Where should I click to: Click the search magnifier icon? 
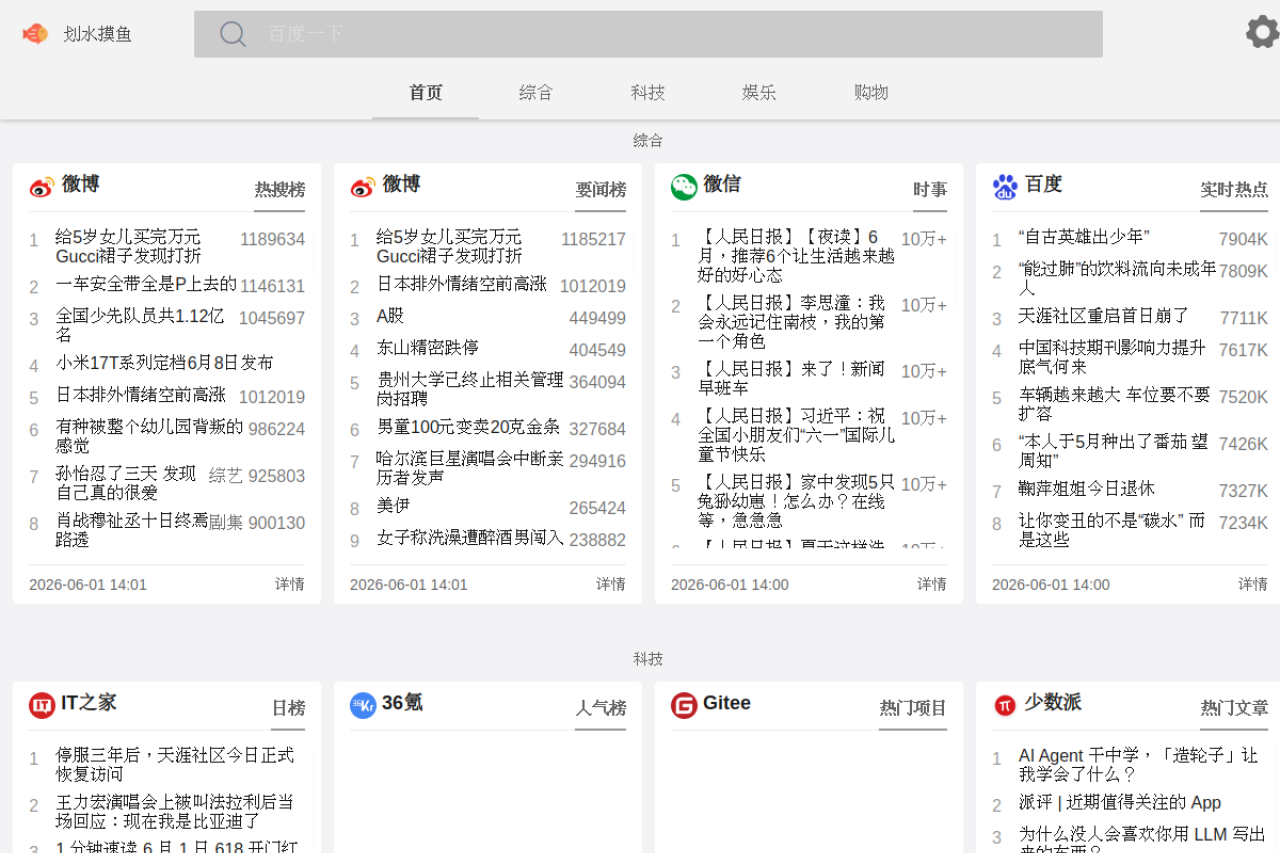coord(233,34)
